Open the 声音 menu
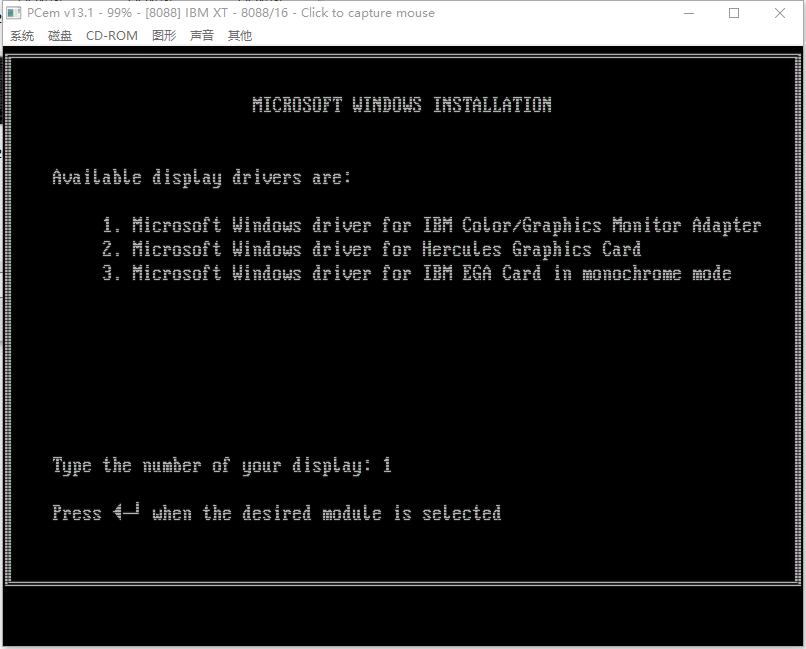The height and width of the screenshot is (649, 806). coord(202,35)
